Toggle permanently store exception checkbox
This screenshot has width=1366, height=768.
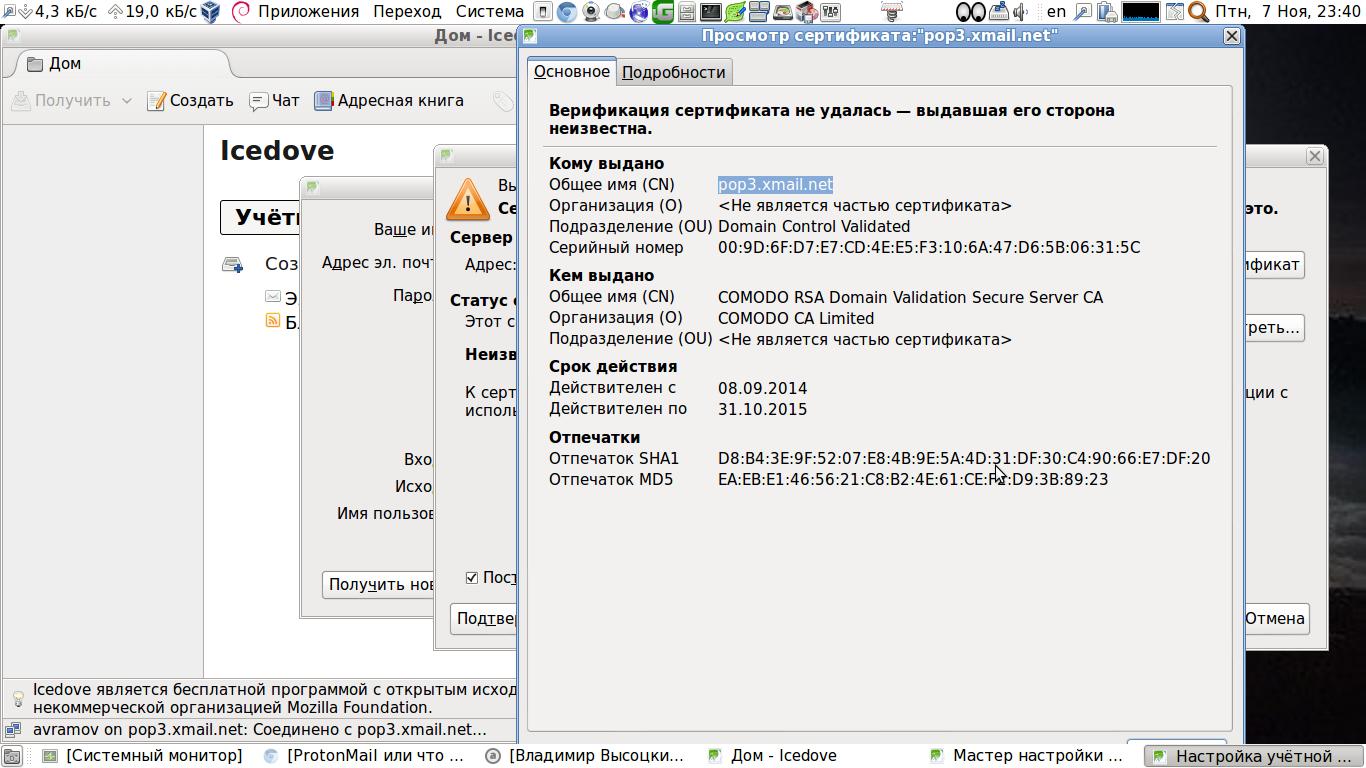(x=472, y=577)
